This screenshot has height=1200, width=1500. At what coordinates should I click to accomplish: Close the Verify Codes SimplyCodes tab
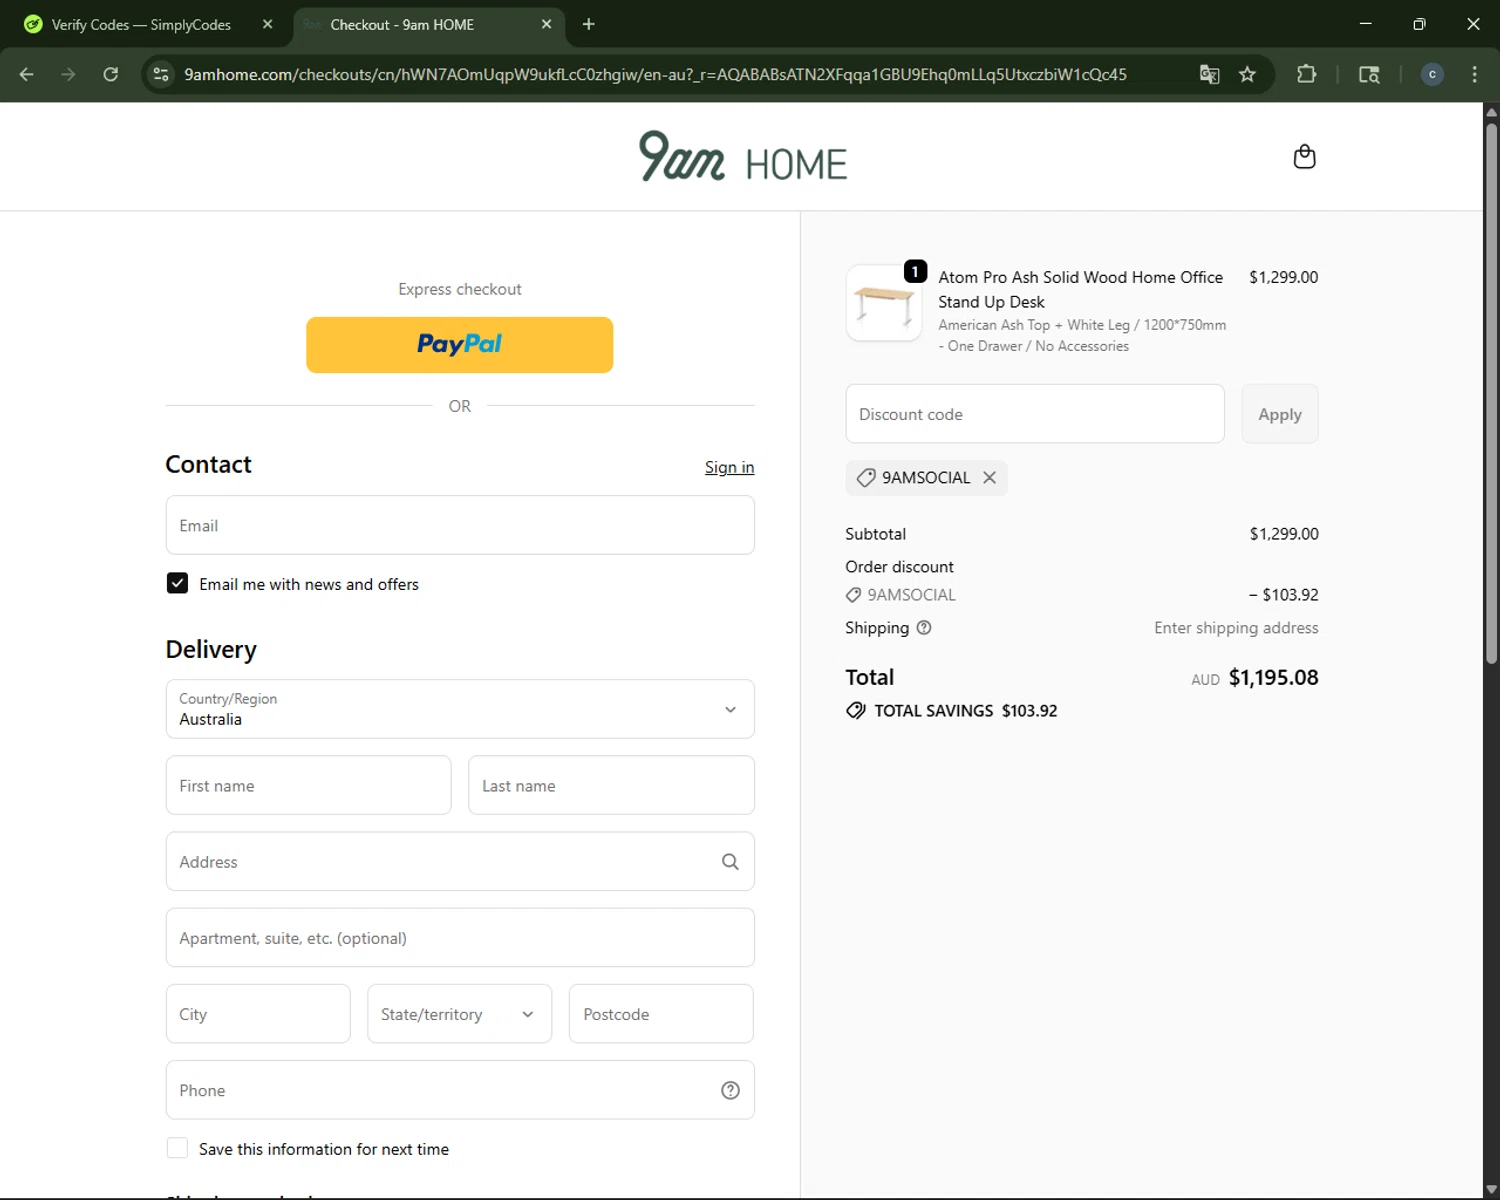point(267,24)
